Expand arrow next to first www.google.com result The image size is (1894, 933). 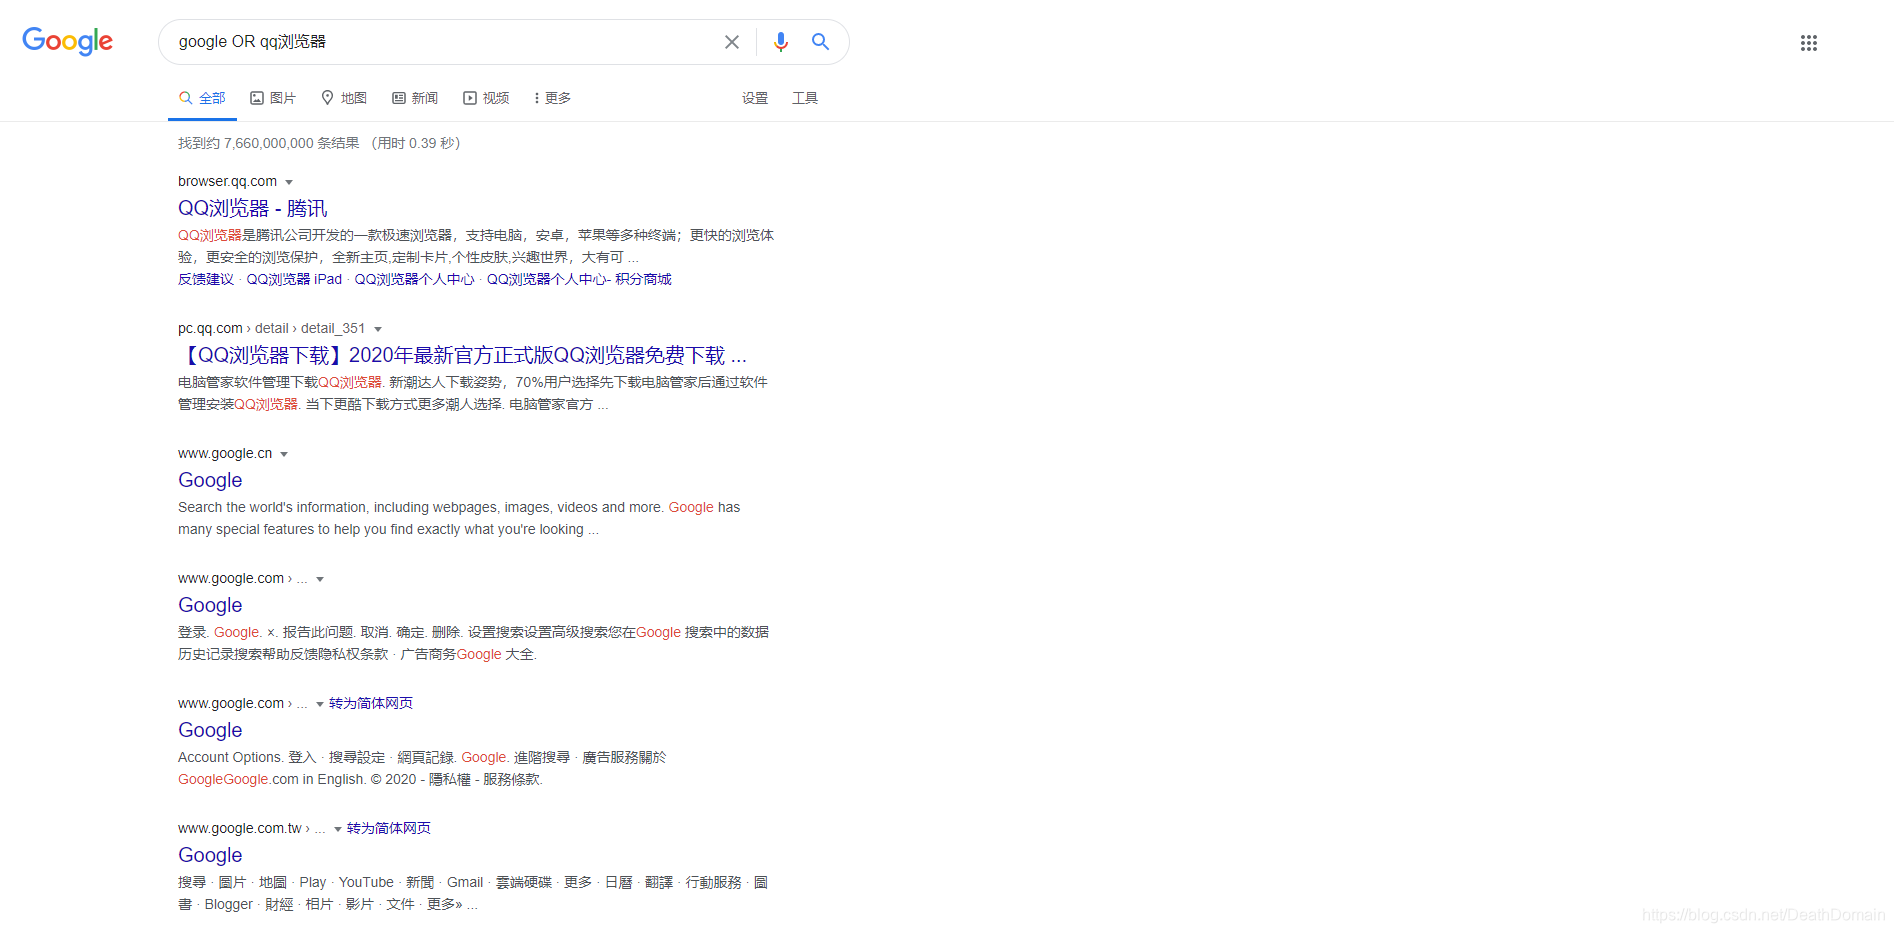pos(320,579)
